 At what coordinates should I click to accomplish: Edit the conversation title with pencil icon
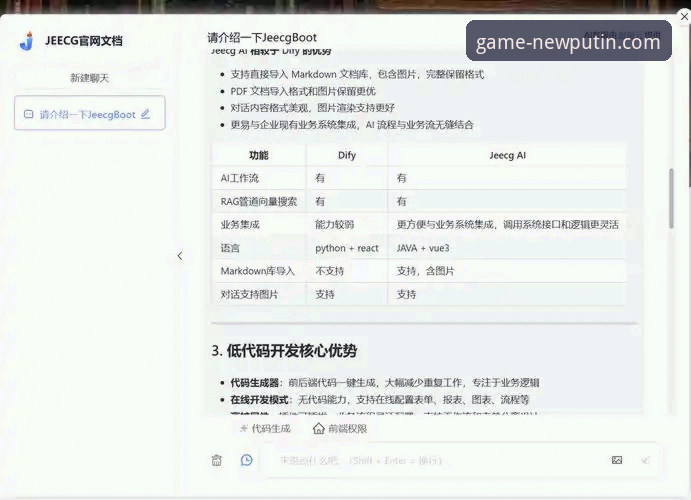pyautogui.click(x=145, y=114)
